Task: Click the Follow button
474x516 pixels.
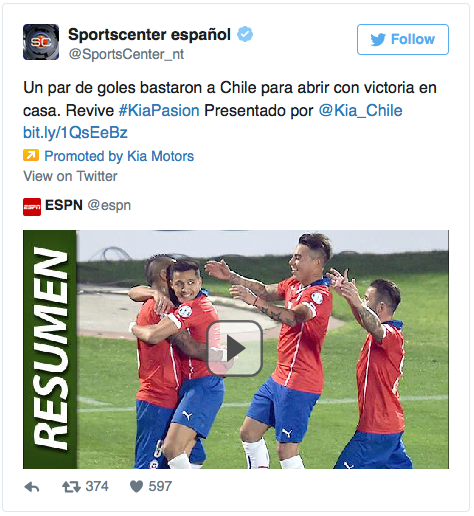Action: pos(403,39)
